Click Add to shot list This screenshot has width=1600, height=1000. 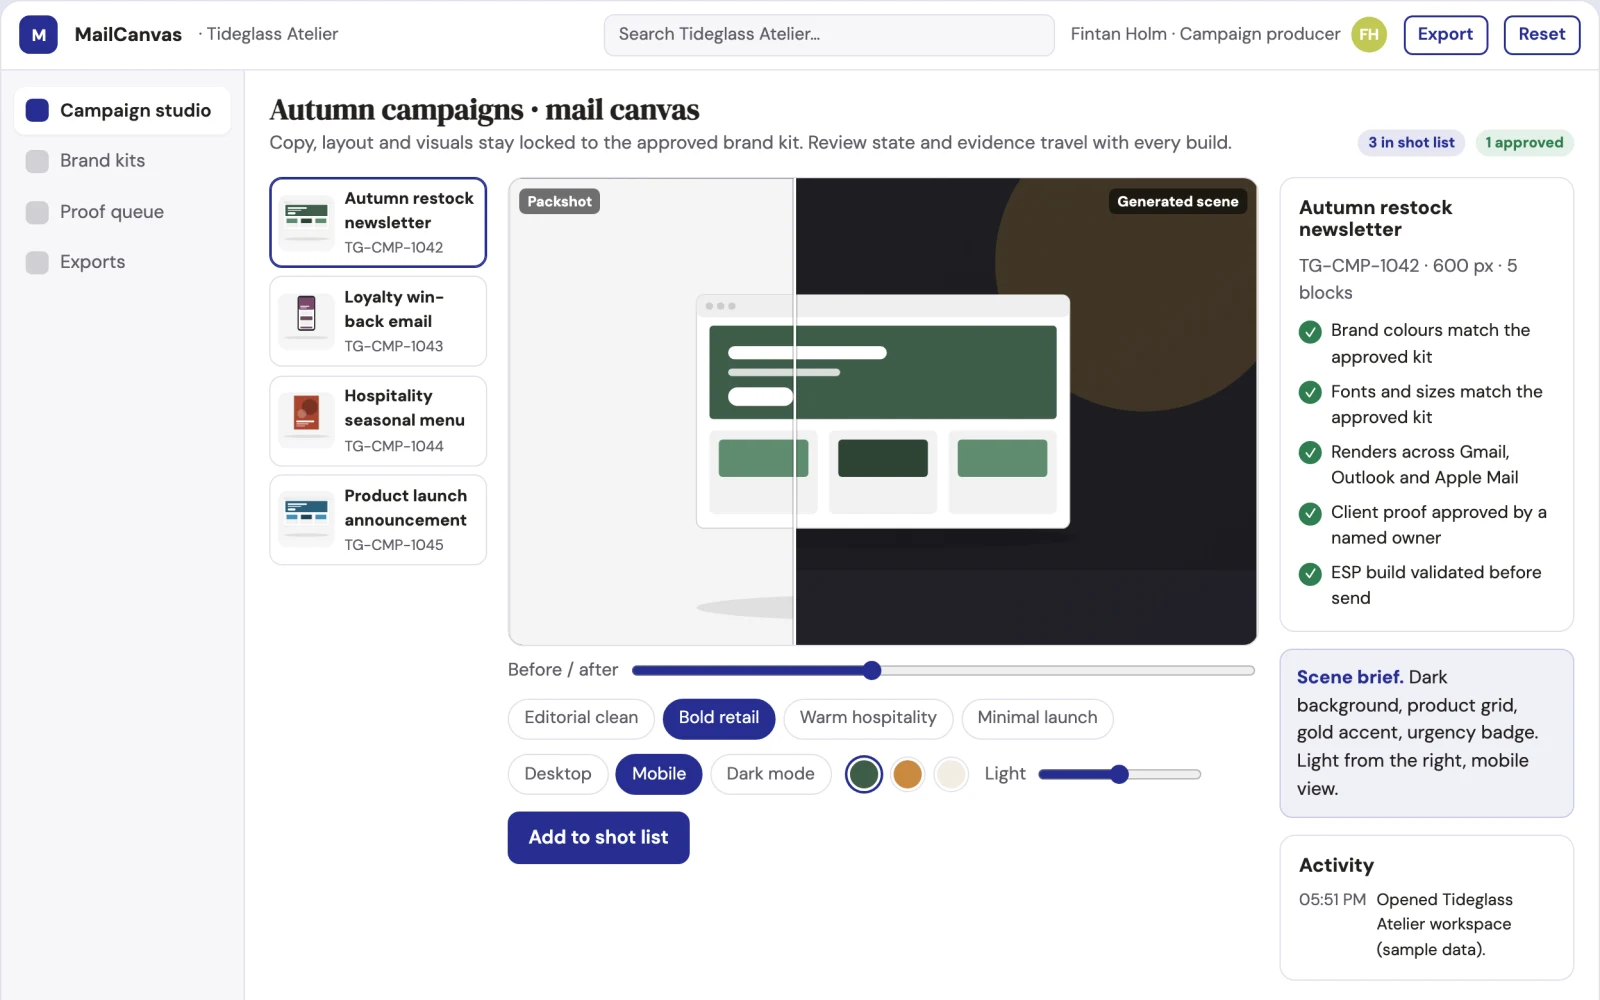(x=598, y=838)
